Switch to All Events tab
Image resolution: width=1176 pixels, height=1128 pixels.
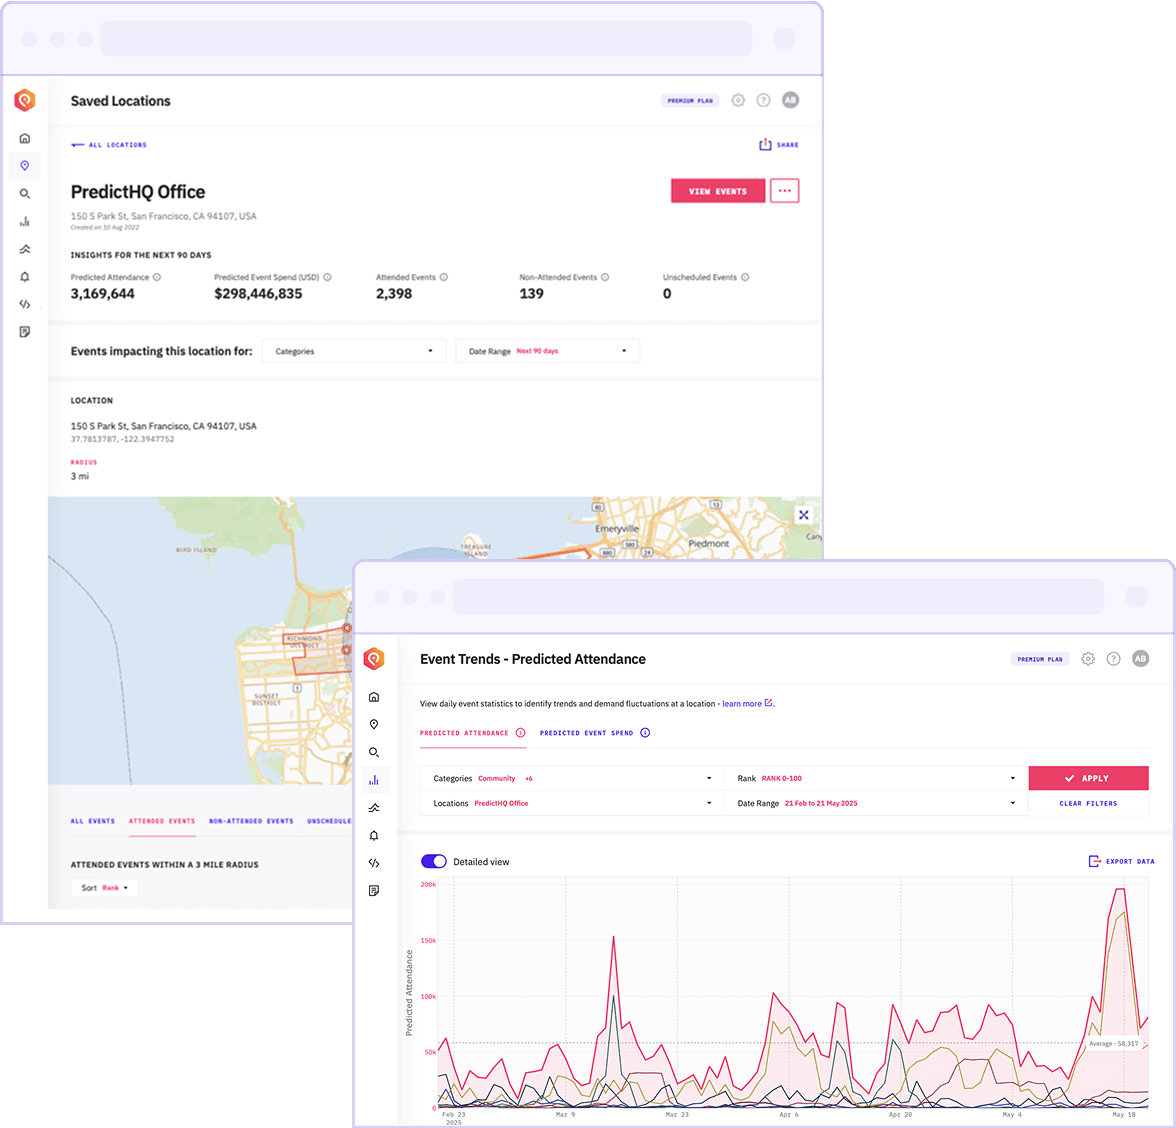(93, 821)
